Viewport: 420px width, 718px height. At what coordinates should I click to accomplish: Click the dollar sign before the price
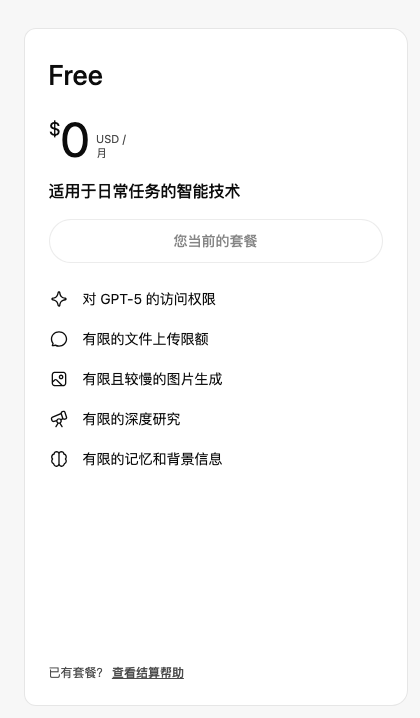pos(55,129)
